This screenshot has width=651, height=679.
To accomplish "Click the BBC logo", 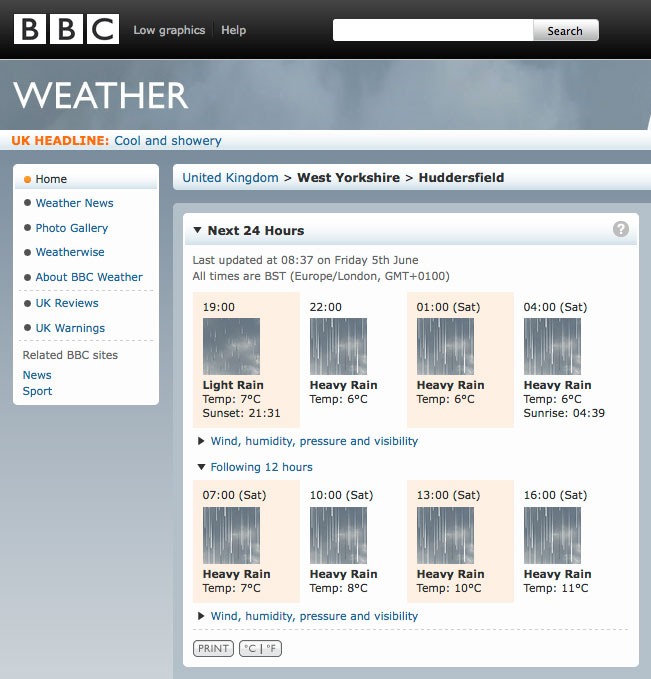I will pyautogui.click(x=66, y=29).
